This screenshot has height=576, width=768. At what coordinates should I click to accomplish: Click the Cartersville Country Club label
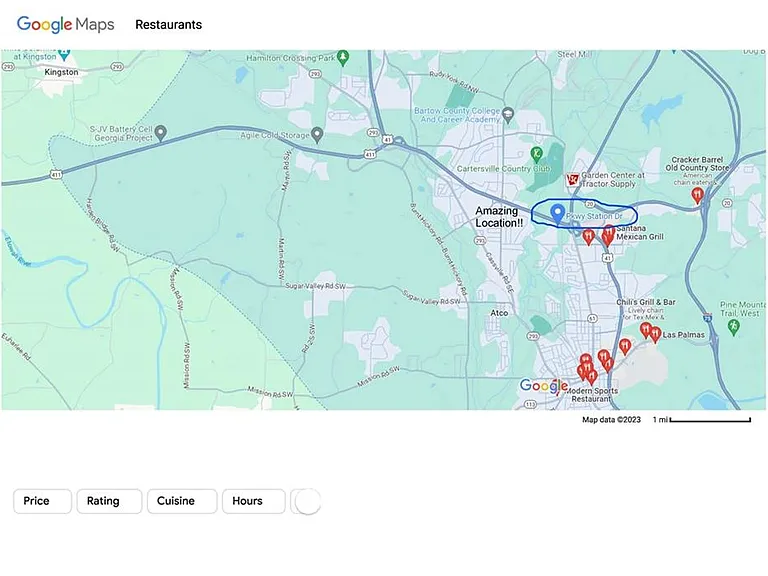(504, 168)
